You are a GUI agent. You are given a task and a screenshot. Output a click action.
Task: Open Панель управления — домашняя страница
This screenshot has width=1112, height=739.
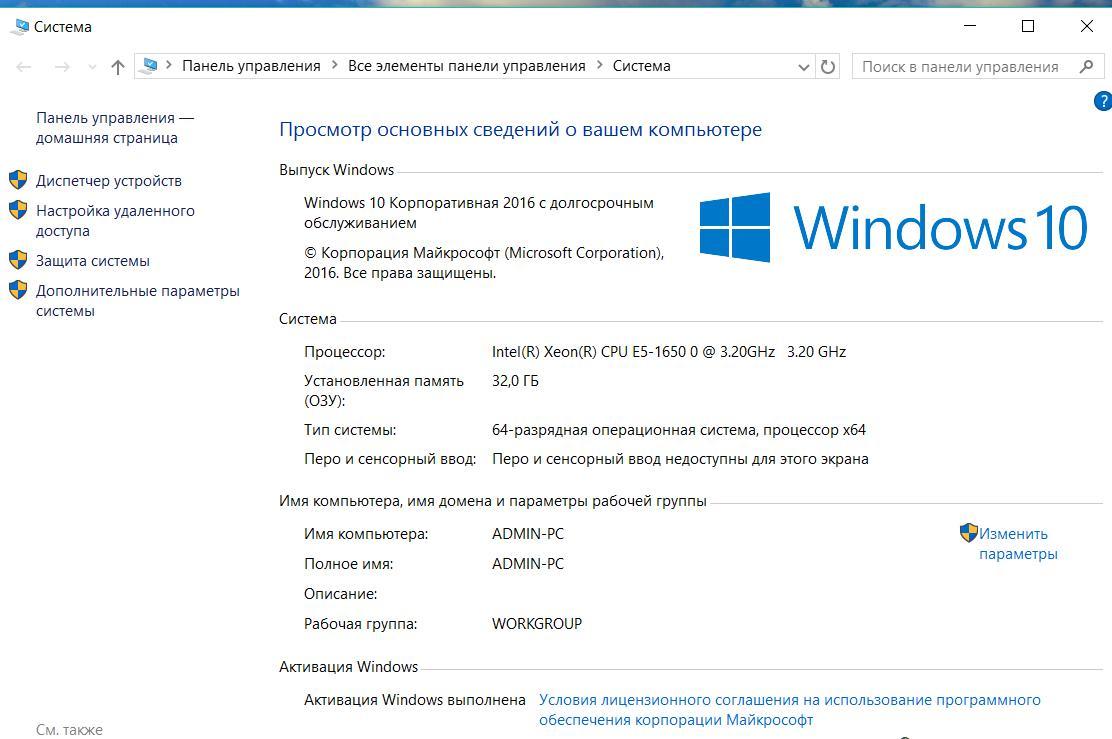pos(115,128)
